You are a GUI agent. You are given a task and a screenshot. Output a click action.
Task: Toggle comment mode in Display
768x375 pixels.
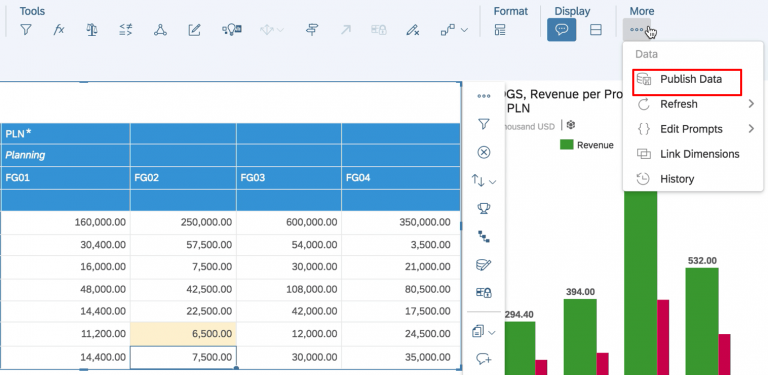pos(562,30)
